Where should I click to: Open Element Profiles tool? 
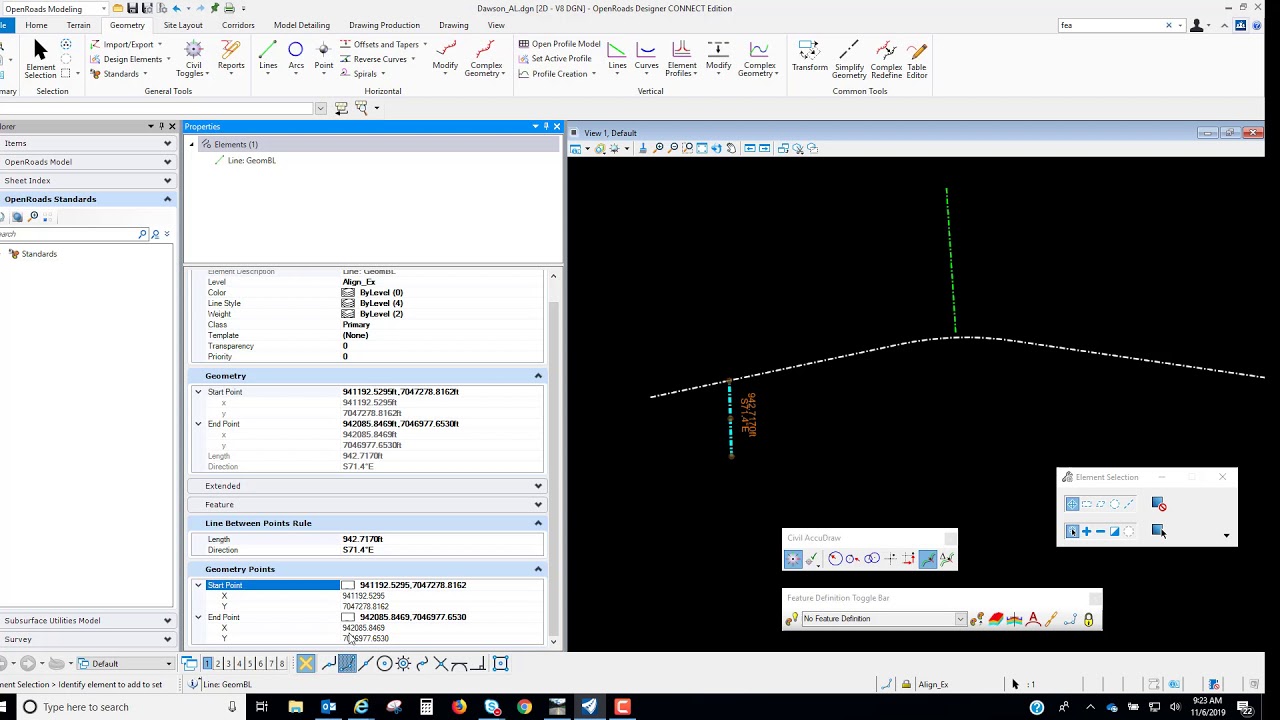(x=681, y=59)
